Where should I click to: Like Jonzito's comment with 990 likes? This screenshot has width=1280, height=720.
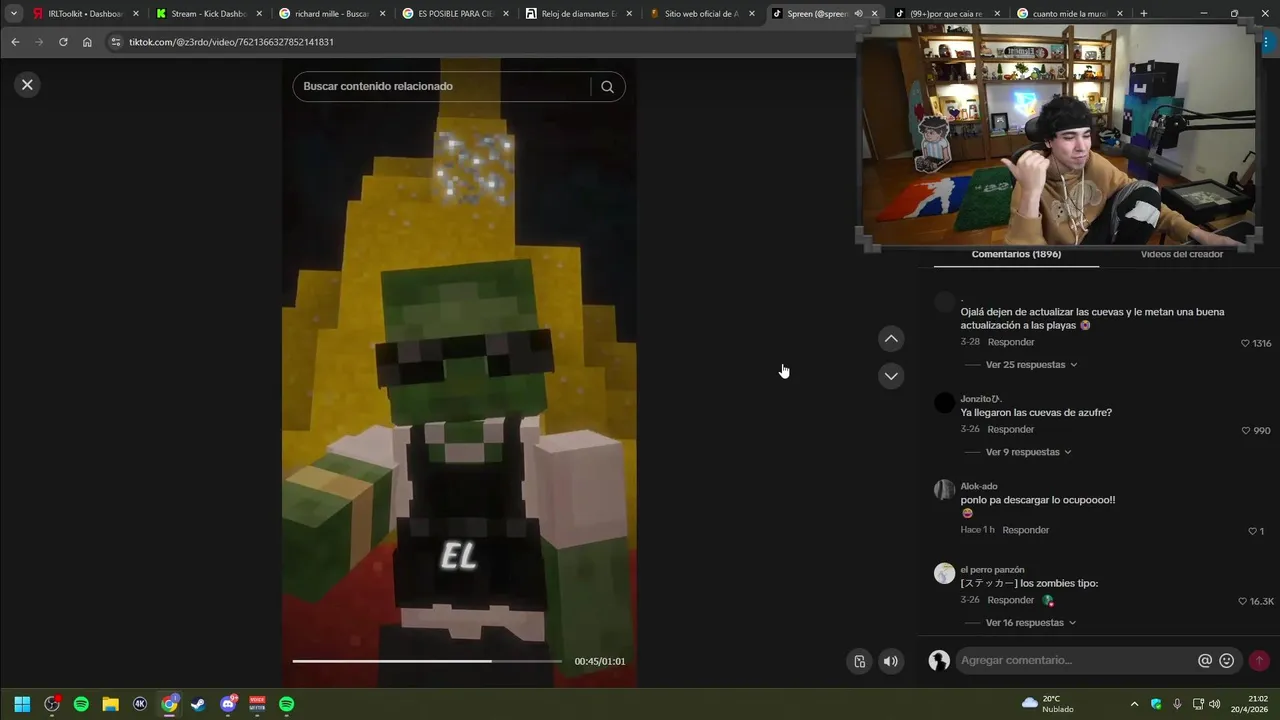(1256, 431)
